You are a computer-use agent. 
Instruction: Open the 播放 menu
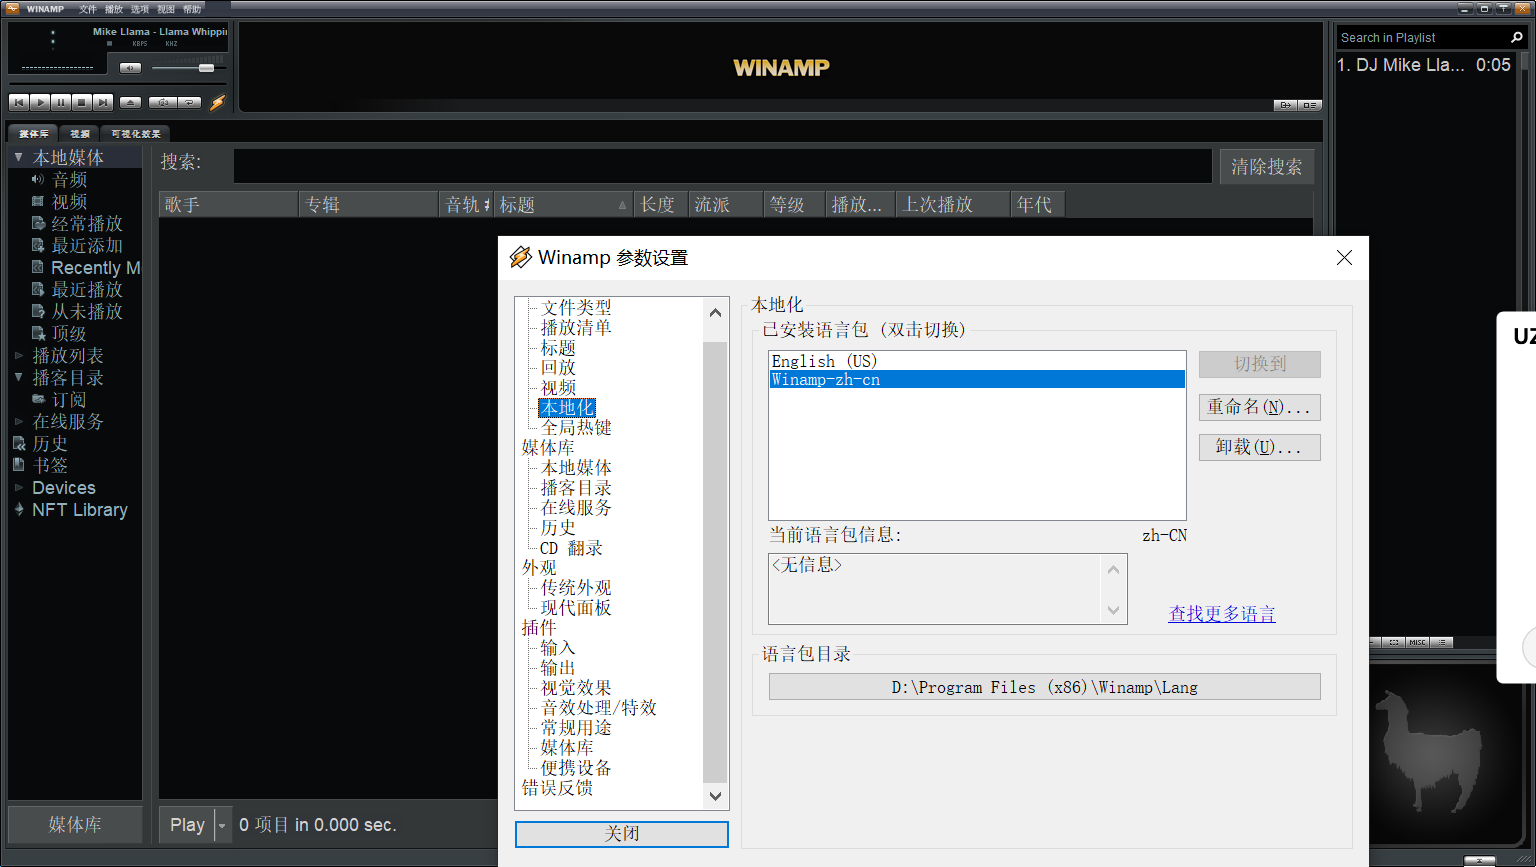(x=113, y=9)
